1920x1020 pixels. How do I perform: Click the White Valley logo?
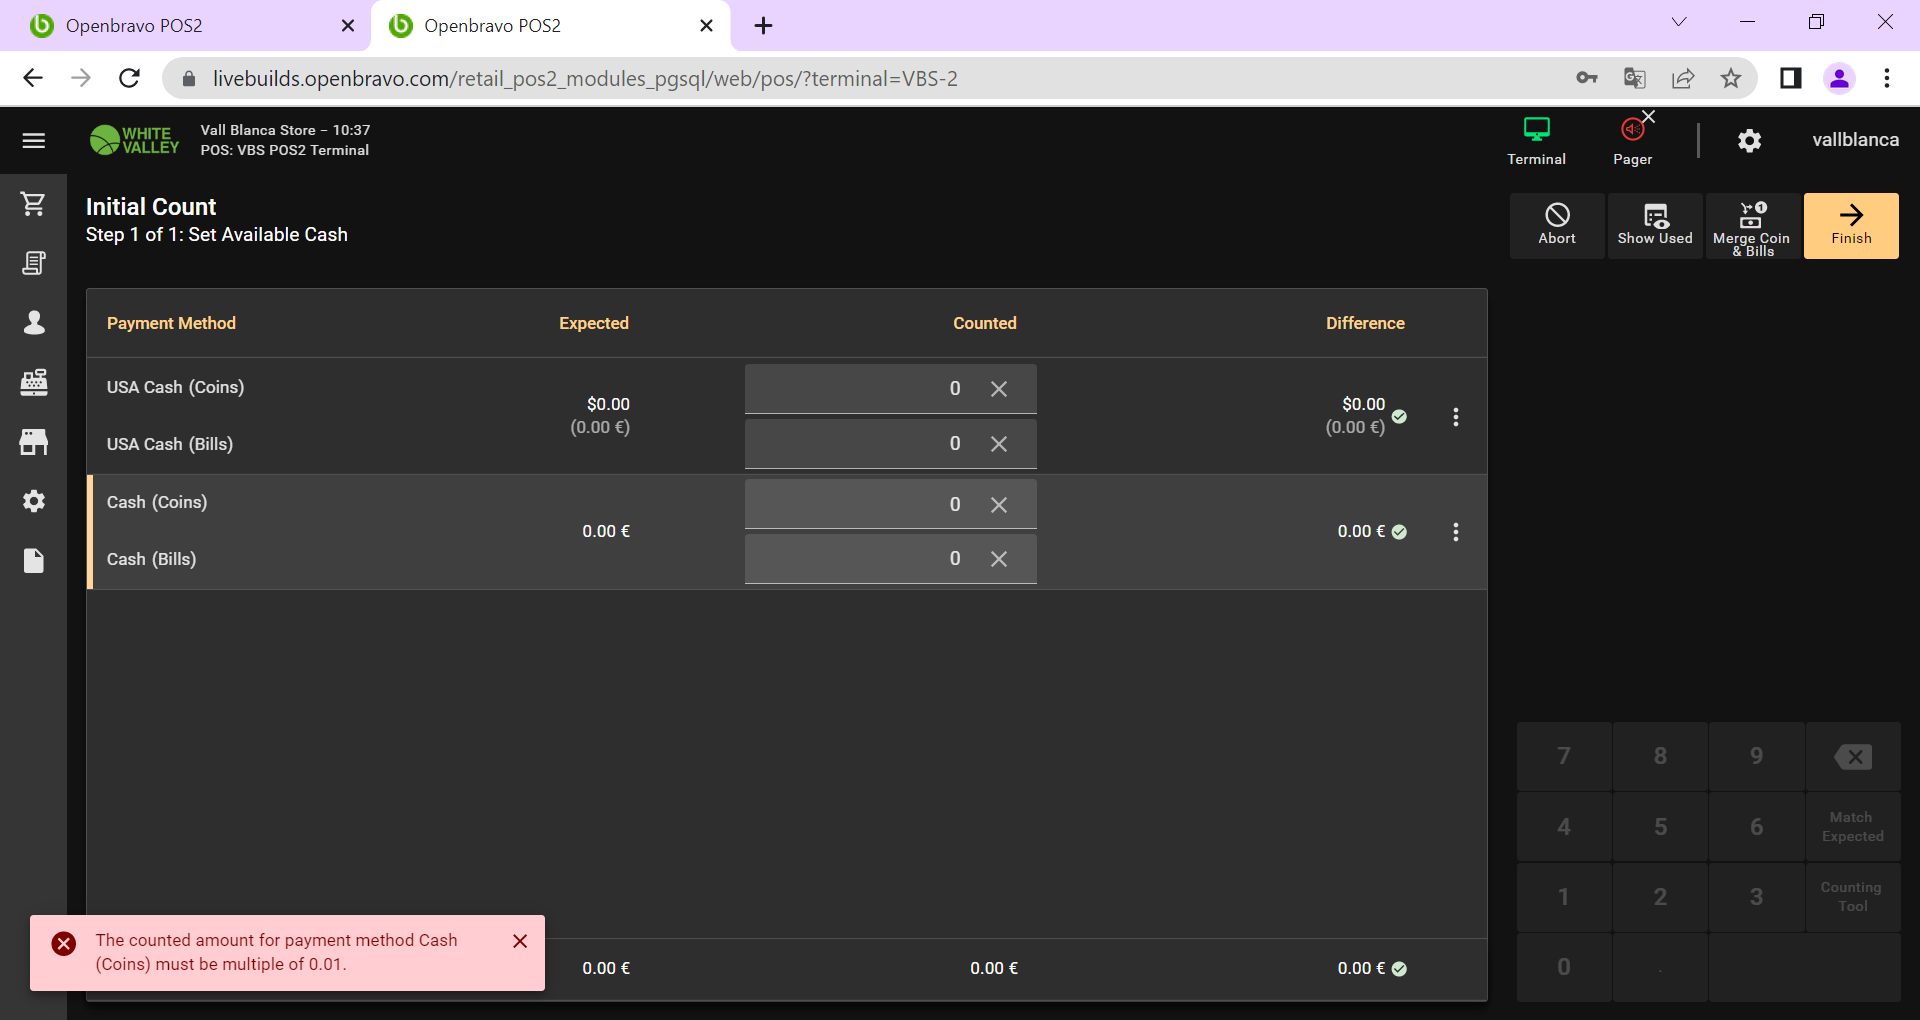(x=134, y=140)
